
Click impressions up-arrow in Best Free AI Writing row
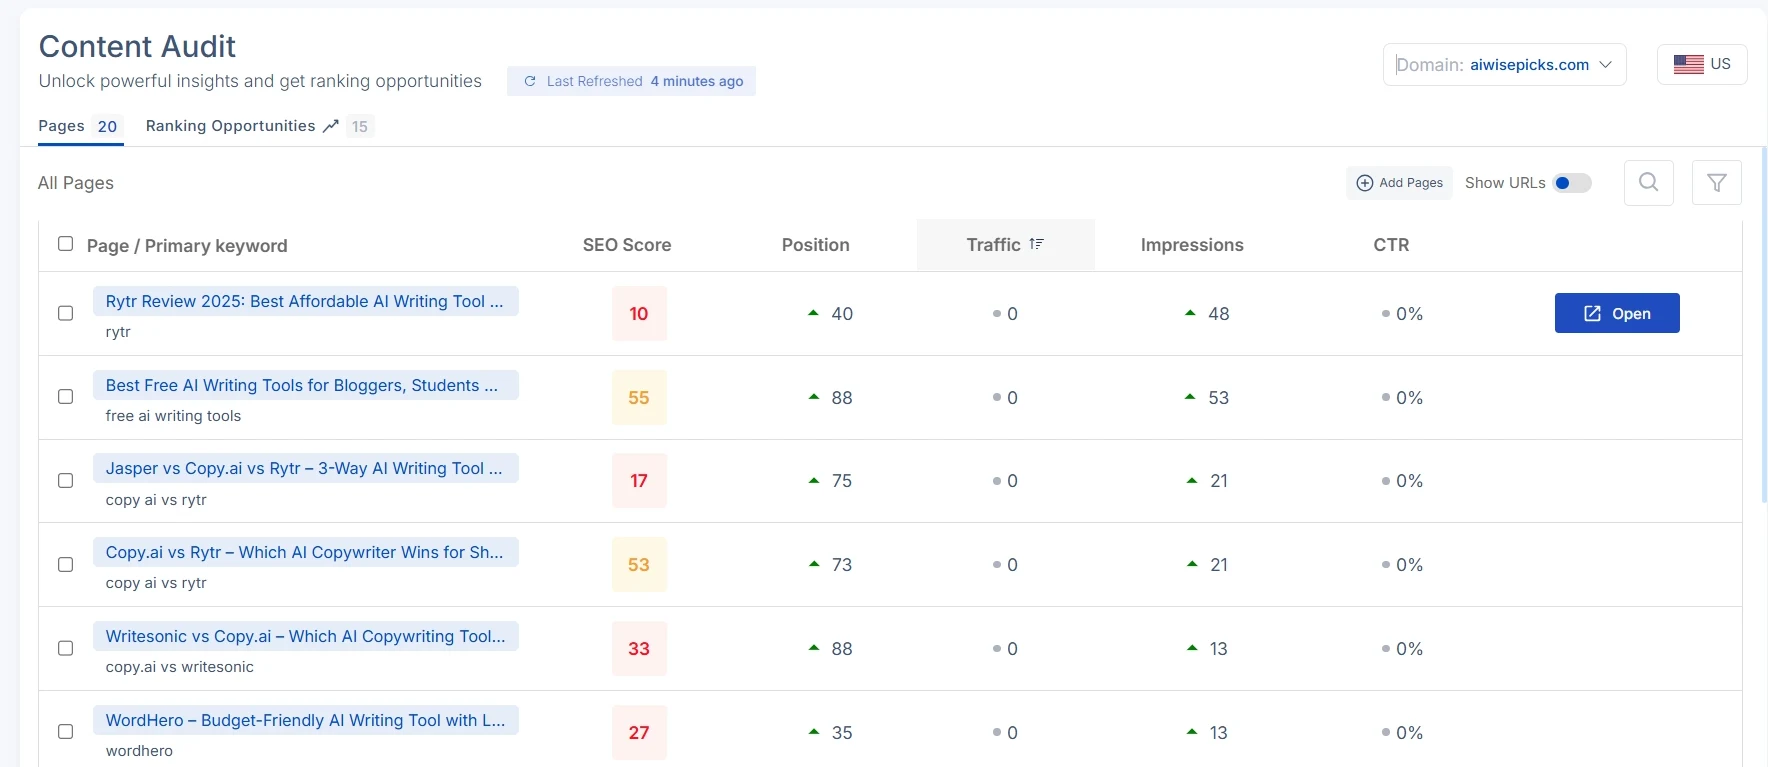pos(1190,397)
